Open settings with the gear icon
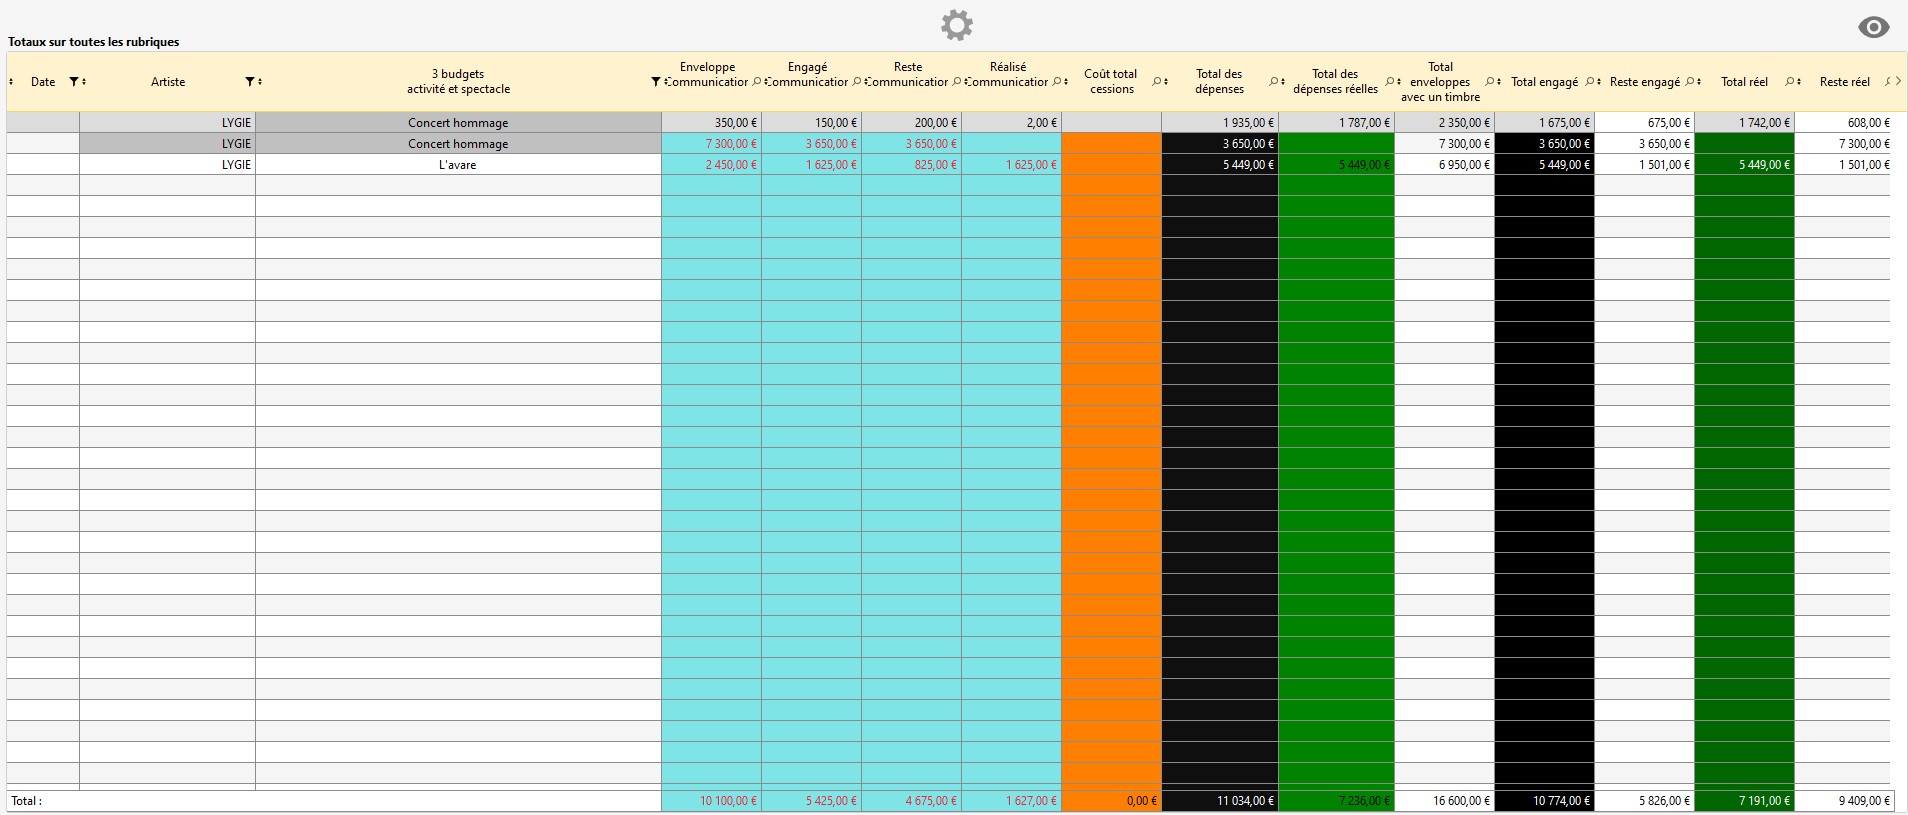This screenshot has width=1908, height=815. pyautogui.click(x=956, y=25)
